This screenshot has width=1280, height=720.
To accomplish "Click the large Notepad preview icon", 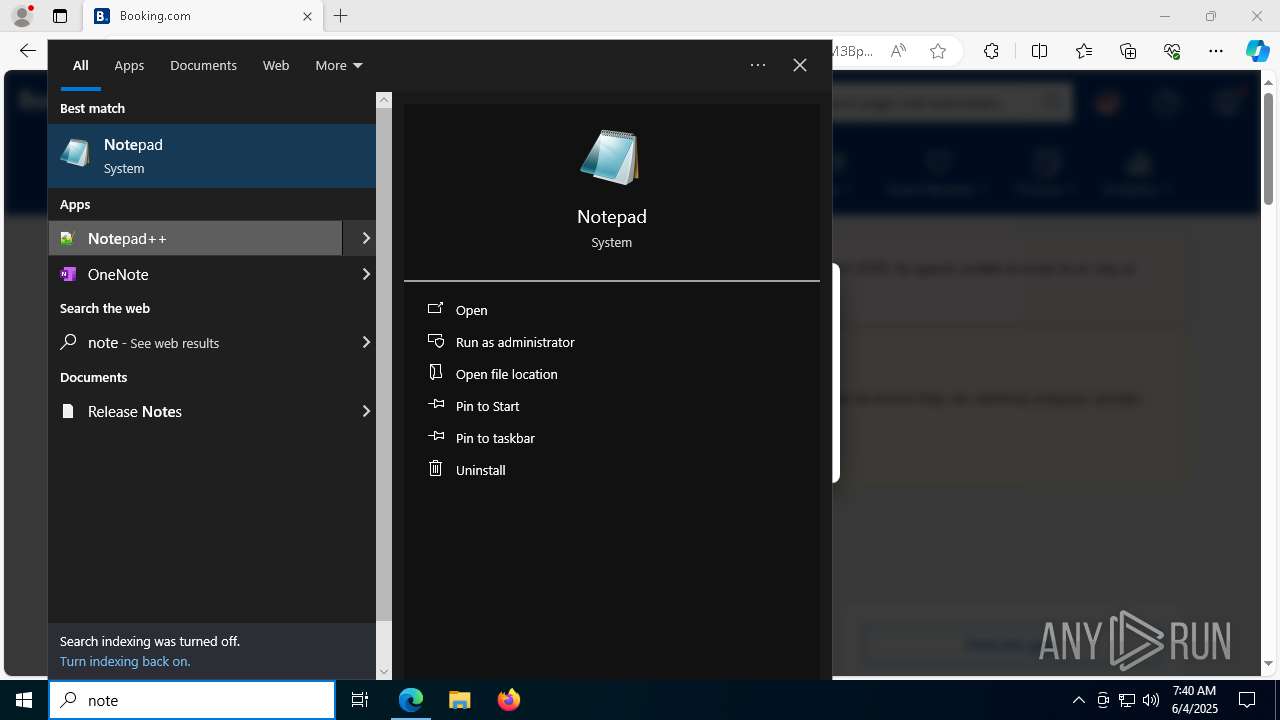I will point(610,157).
